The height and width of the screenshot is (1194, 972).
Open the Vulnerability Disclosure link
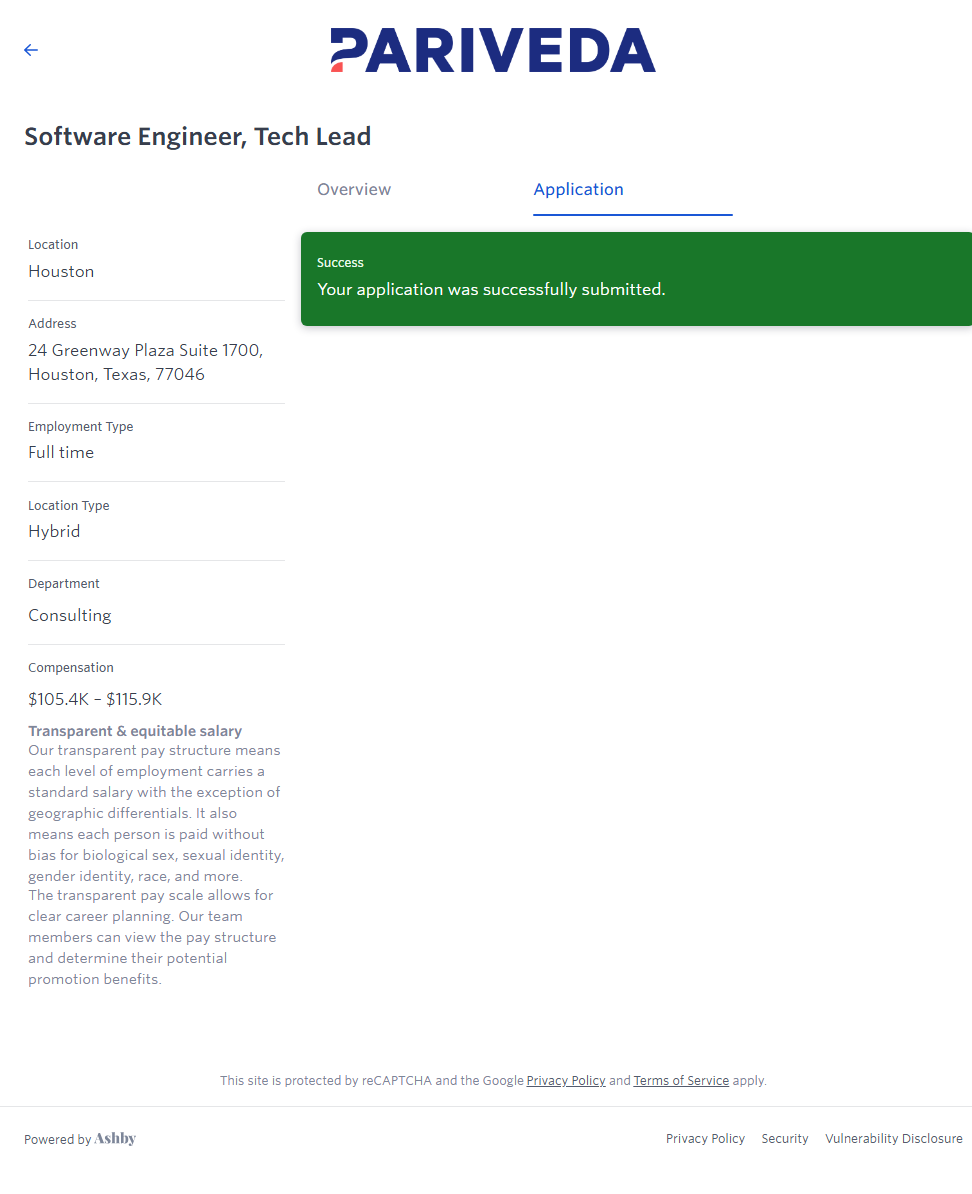pyautogui.click(x=893, y=1139)
